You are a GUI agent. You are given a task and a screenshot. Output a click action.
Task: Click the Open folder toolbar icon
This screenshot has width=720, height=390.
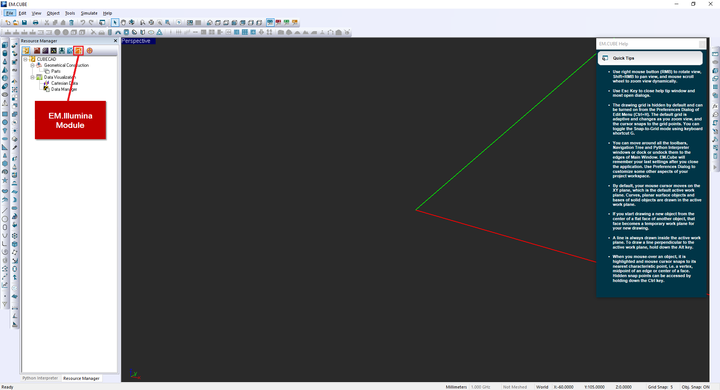coord(16,23)
